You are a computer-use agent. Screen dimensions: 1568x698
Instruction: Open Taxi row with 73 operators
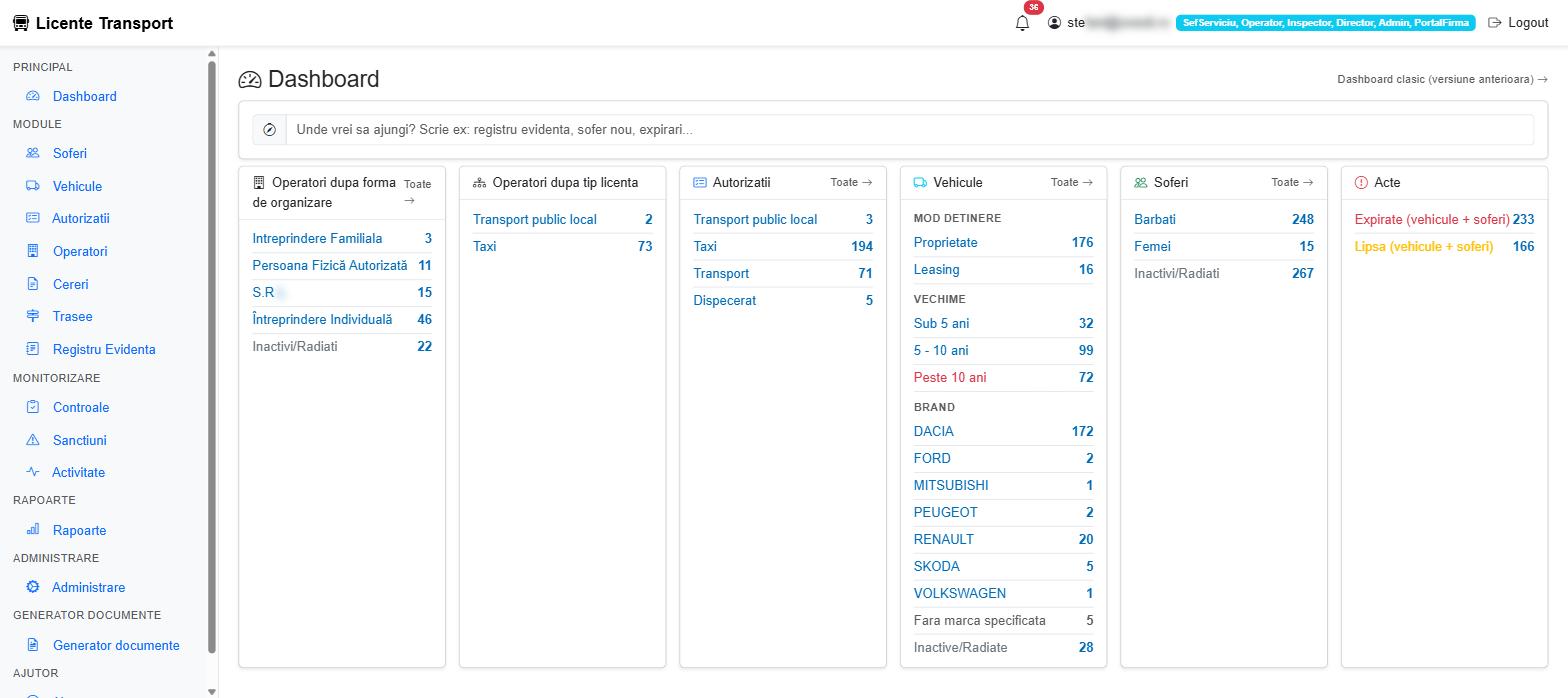pos(562,247)
